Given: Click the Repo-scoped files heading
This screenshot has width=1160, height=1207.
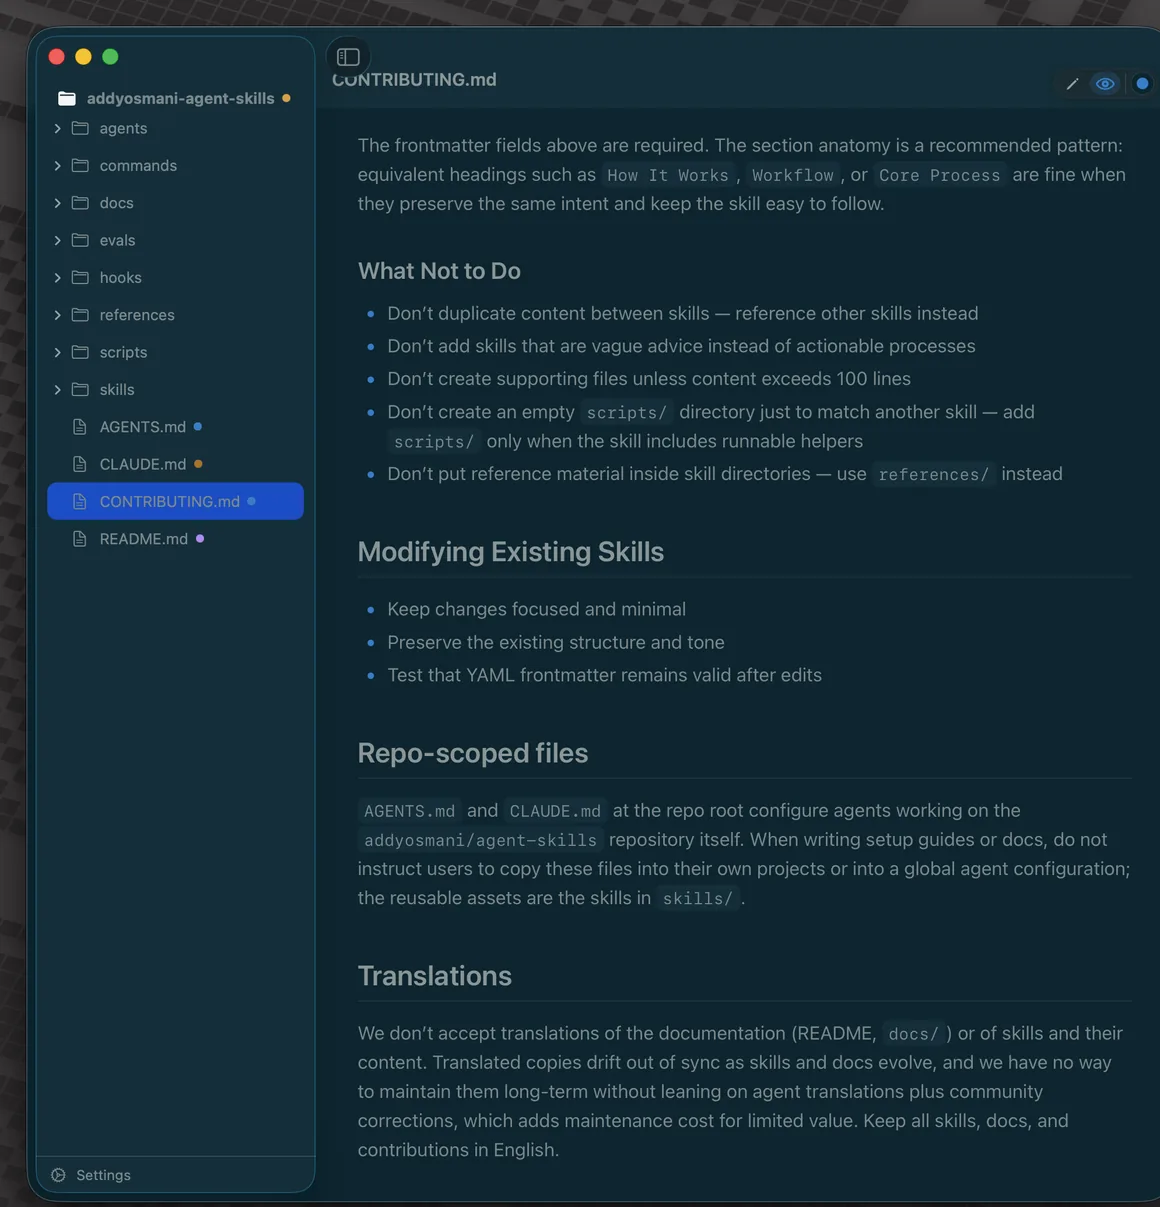Looking at the screenshot, I should tap(473, 753).
